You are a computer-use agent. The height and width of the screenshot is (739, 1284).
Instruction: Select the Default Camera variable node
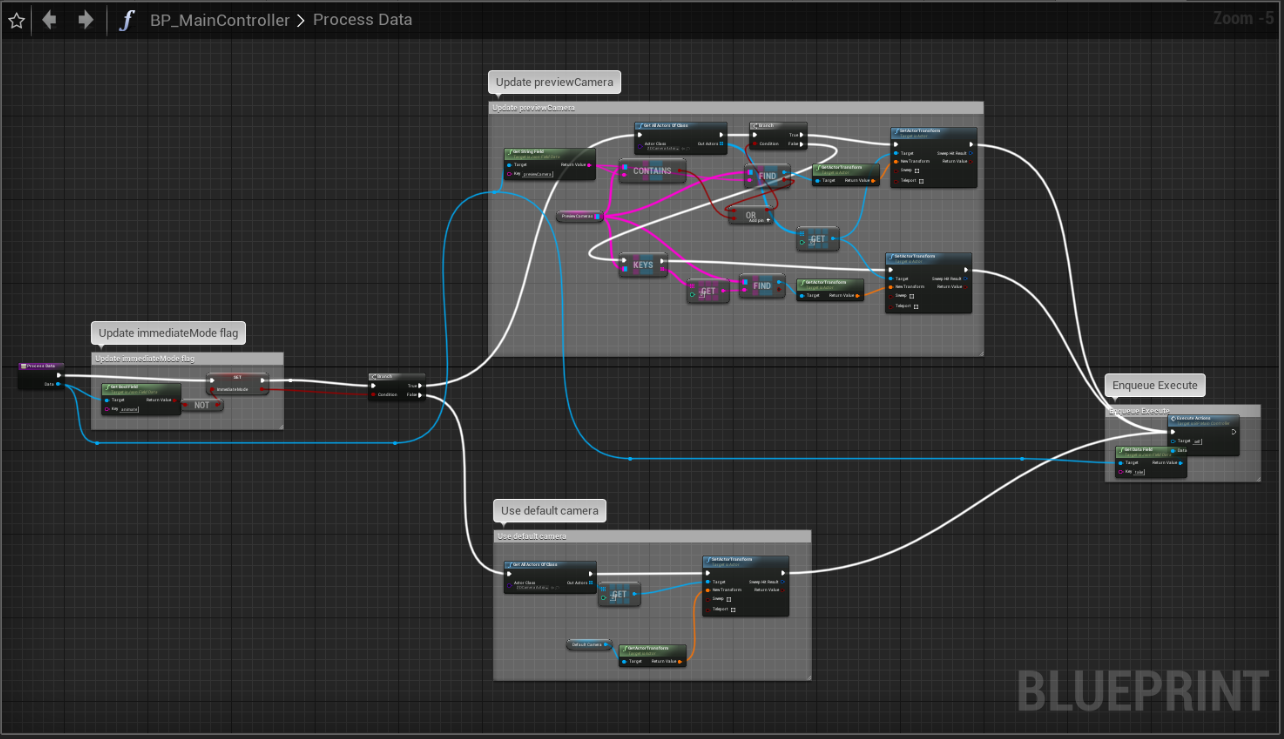tap(589, 644)
